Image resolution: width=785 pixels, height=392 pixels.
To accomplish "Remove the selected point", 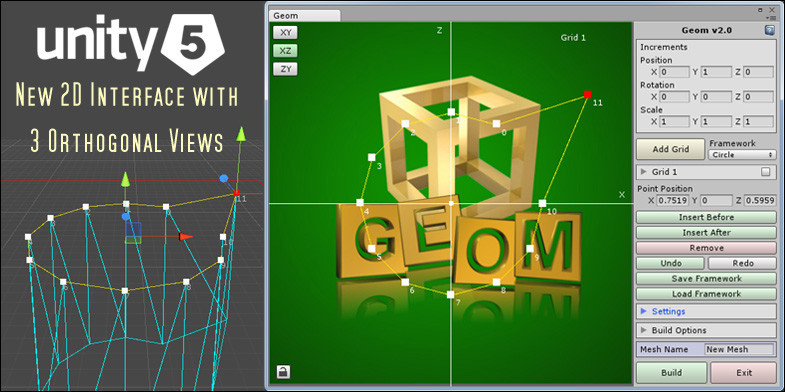I will [706, 248].
